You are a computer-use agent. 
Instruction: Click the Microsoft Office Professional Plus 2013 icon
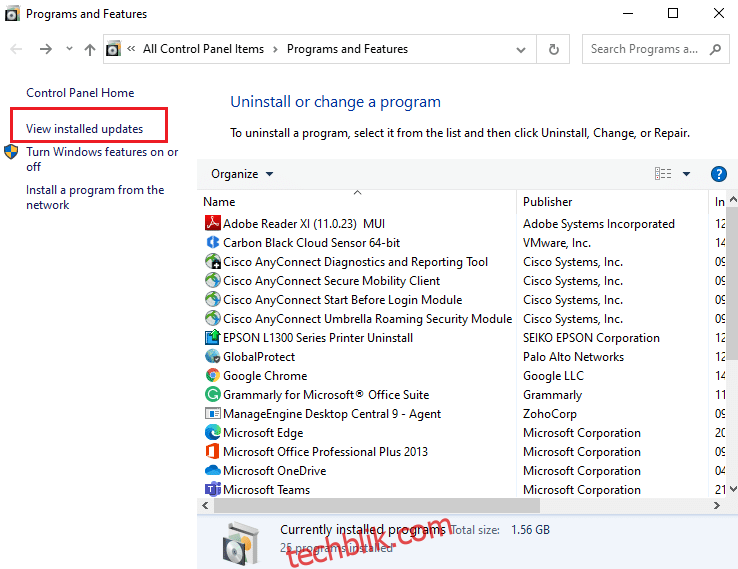pyautogui.click(x=213, y=451)
